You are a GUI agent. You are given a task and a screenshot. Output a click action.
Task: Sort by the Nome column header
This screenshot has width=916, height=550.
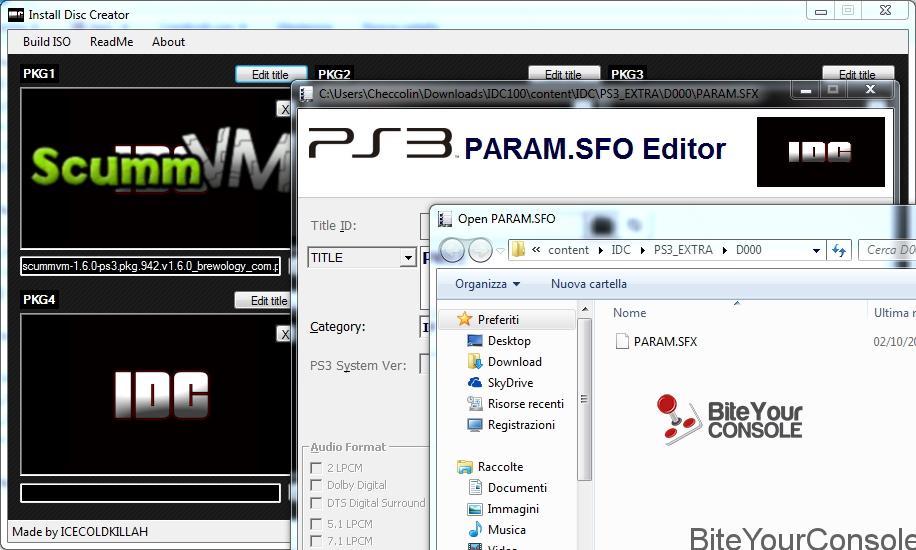tap(629, 313)
